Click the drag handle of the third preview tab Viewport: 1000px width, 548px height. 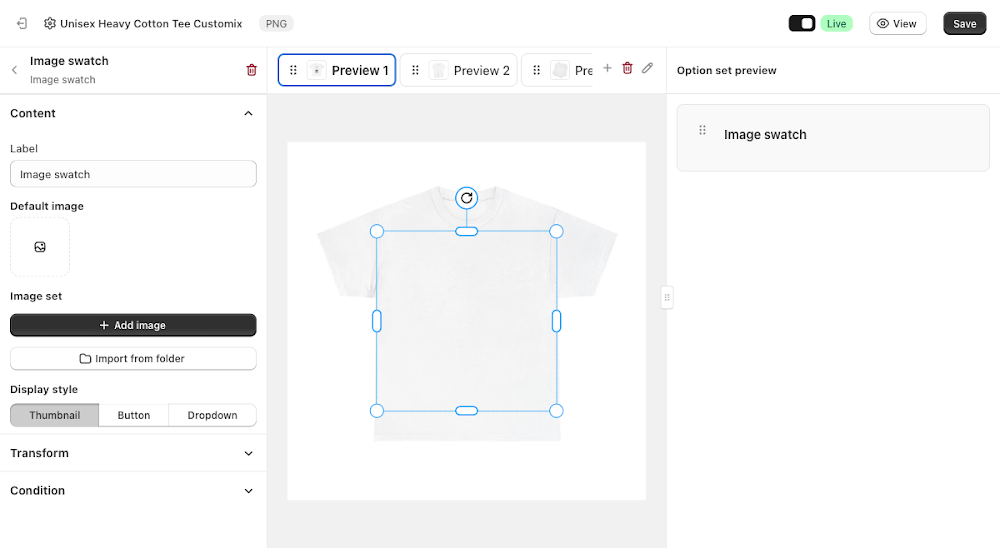[x=536, y=70]
